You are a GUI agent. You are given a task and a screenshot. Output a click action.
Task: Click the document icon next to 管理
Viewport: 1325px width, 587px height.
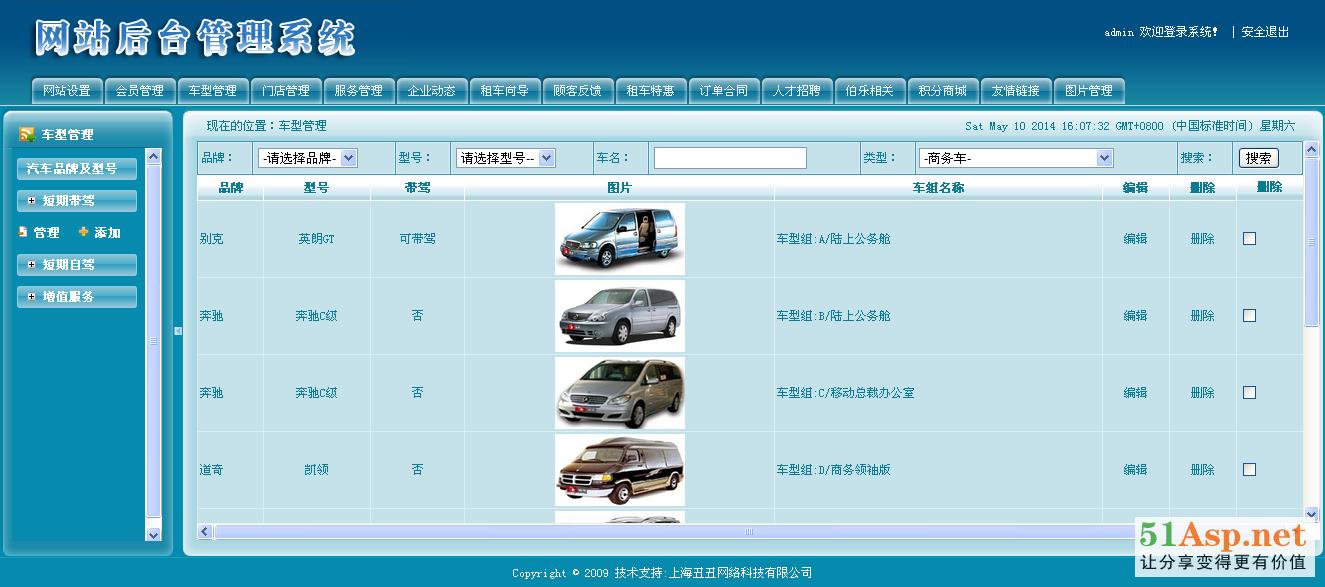click(23, 232)
